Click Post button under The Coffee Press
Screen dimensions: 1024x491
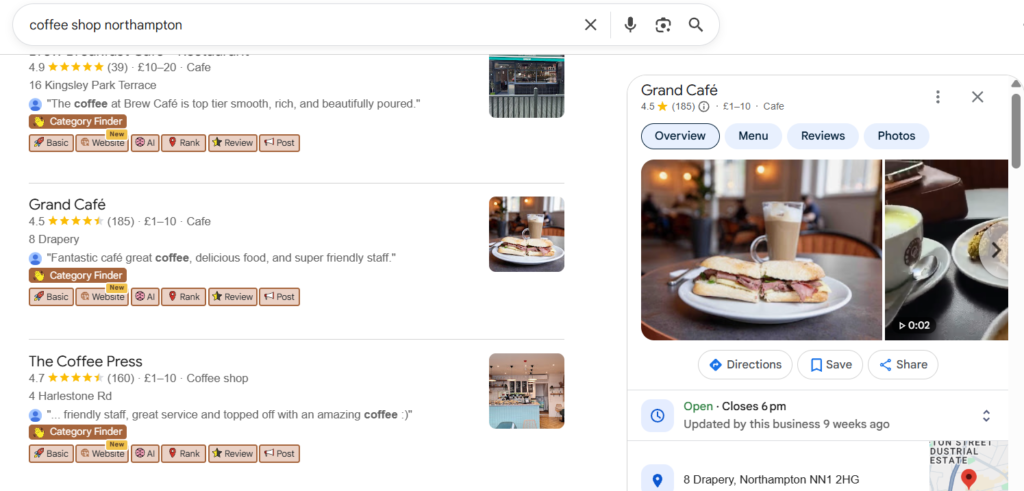(280, 453)
